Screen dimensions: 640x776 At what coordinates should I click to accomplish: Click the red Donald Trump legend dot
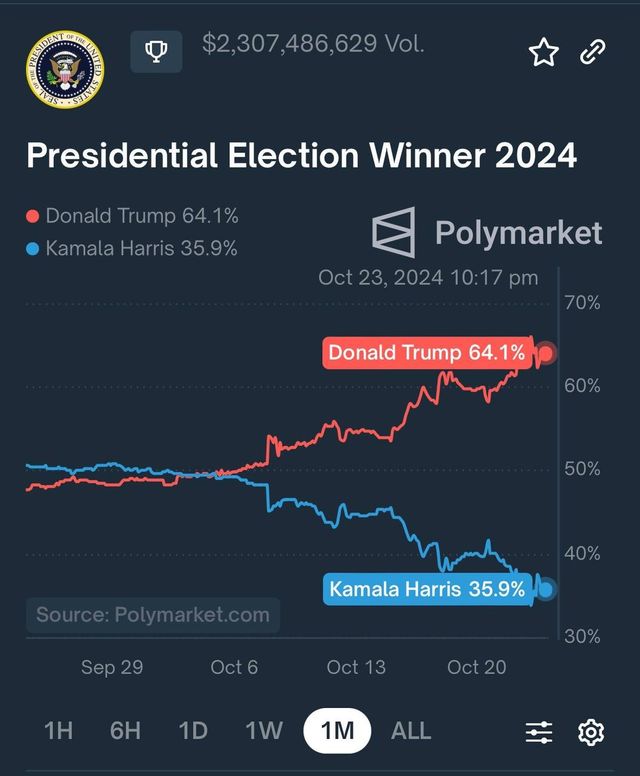pyautogui.click(x=32, y=216)
